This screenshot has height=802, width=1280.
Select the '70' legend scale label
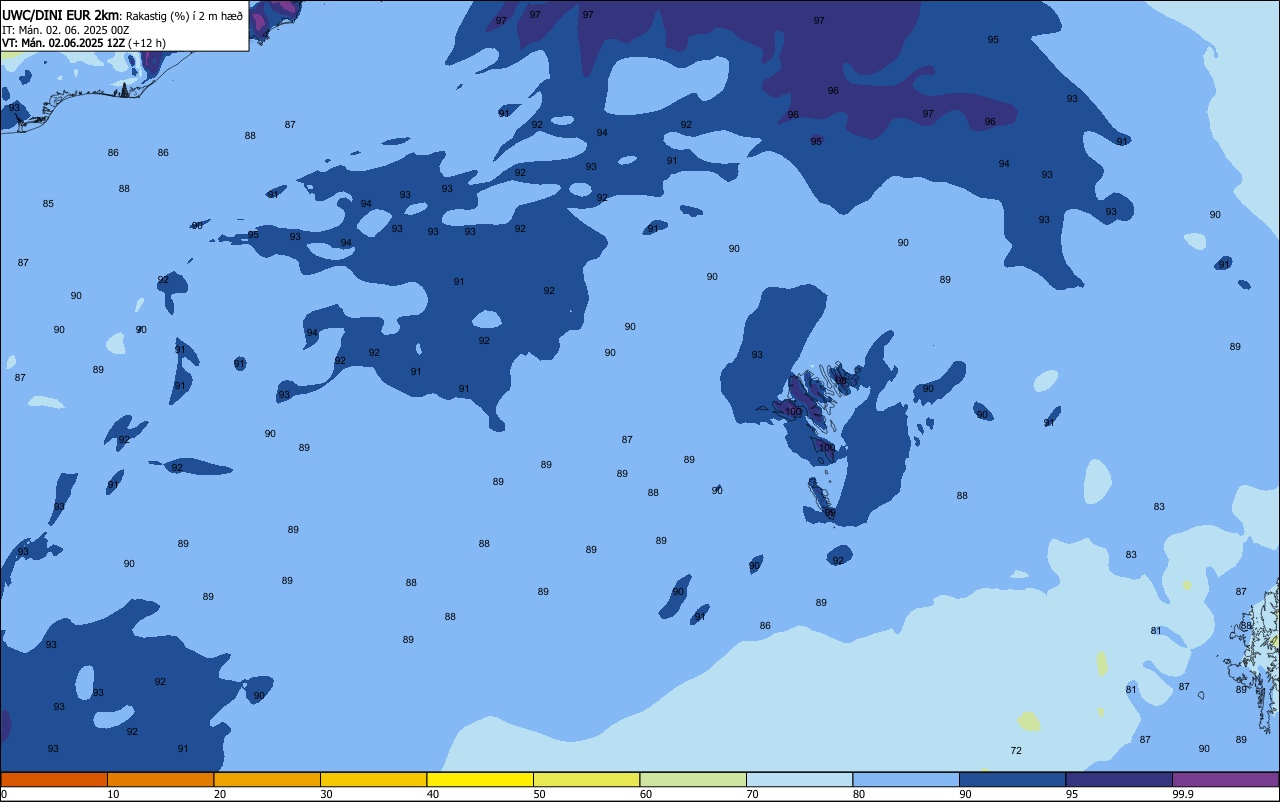(x=752, y=794)
